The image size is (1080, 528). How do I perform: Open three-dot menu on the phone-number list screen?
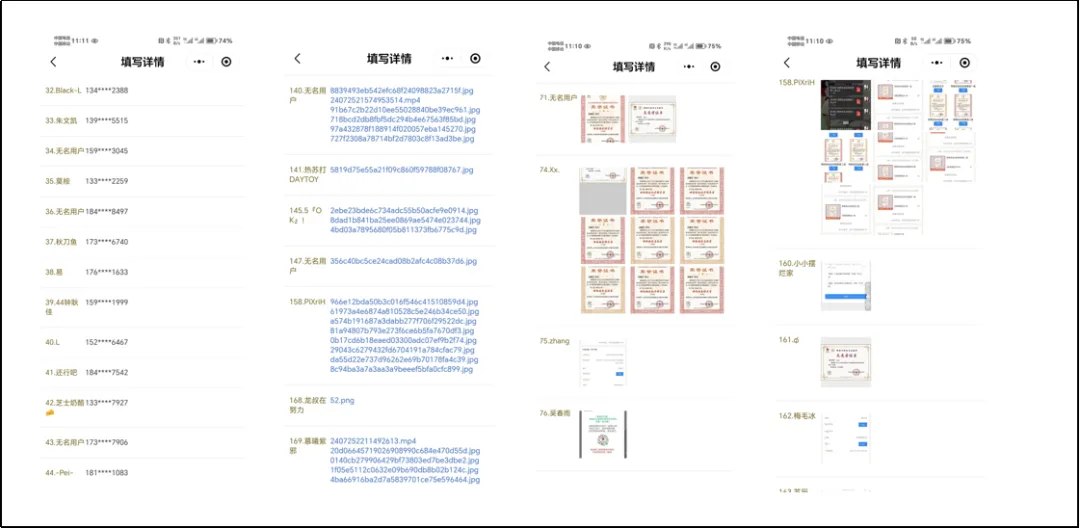click(x=199, y=62)
